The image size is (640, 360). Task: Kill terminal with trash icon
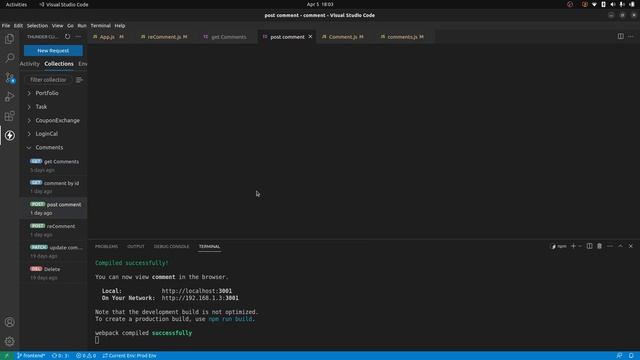[600, 246]
